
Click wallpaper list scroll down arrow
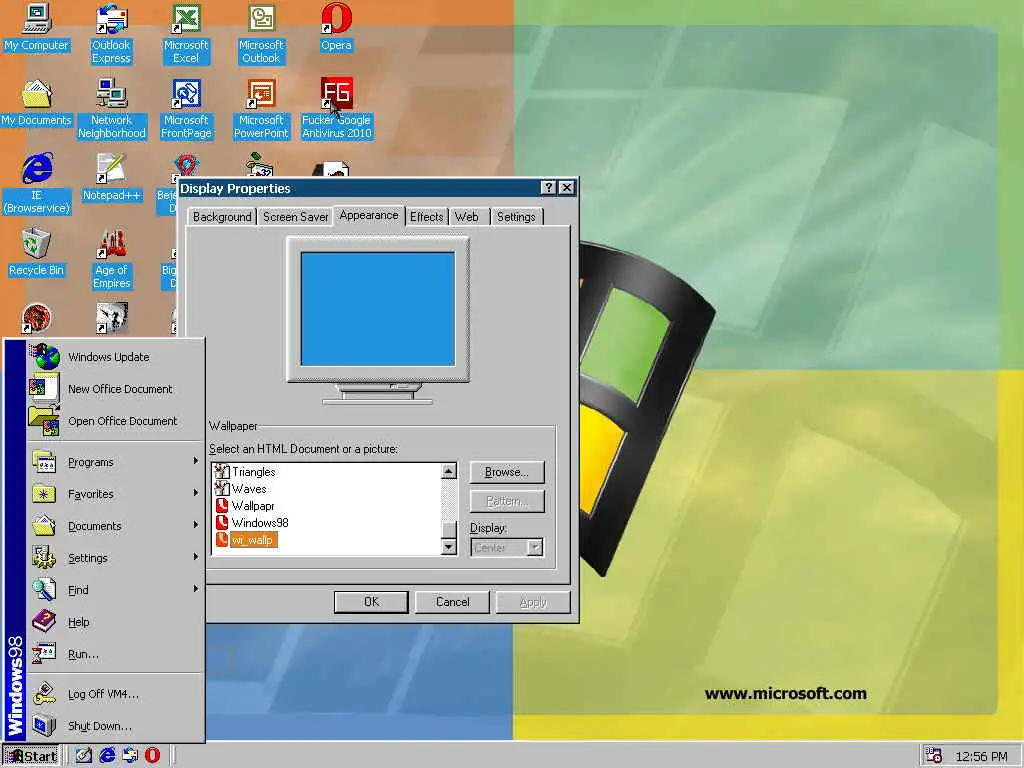(449, 547)
